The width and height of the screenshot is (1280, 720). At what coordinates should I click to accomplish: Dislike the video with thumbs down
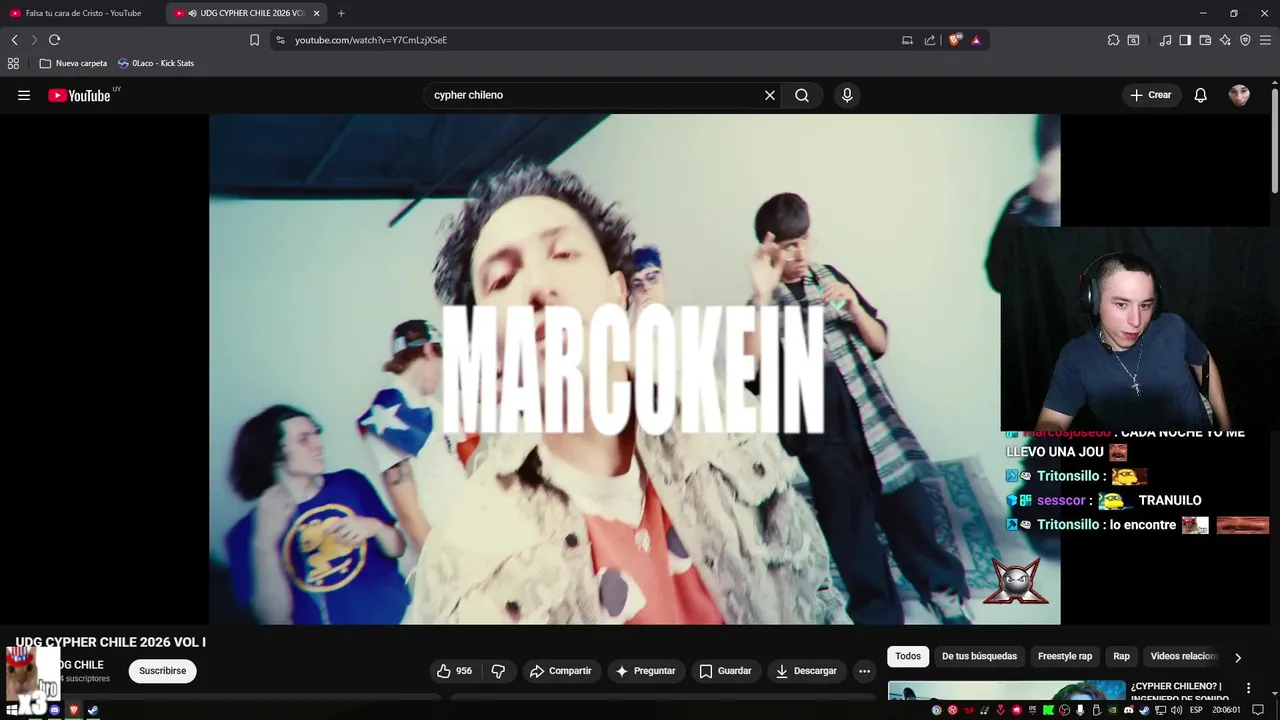click(498, 671)
